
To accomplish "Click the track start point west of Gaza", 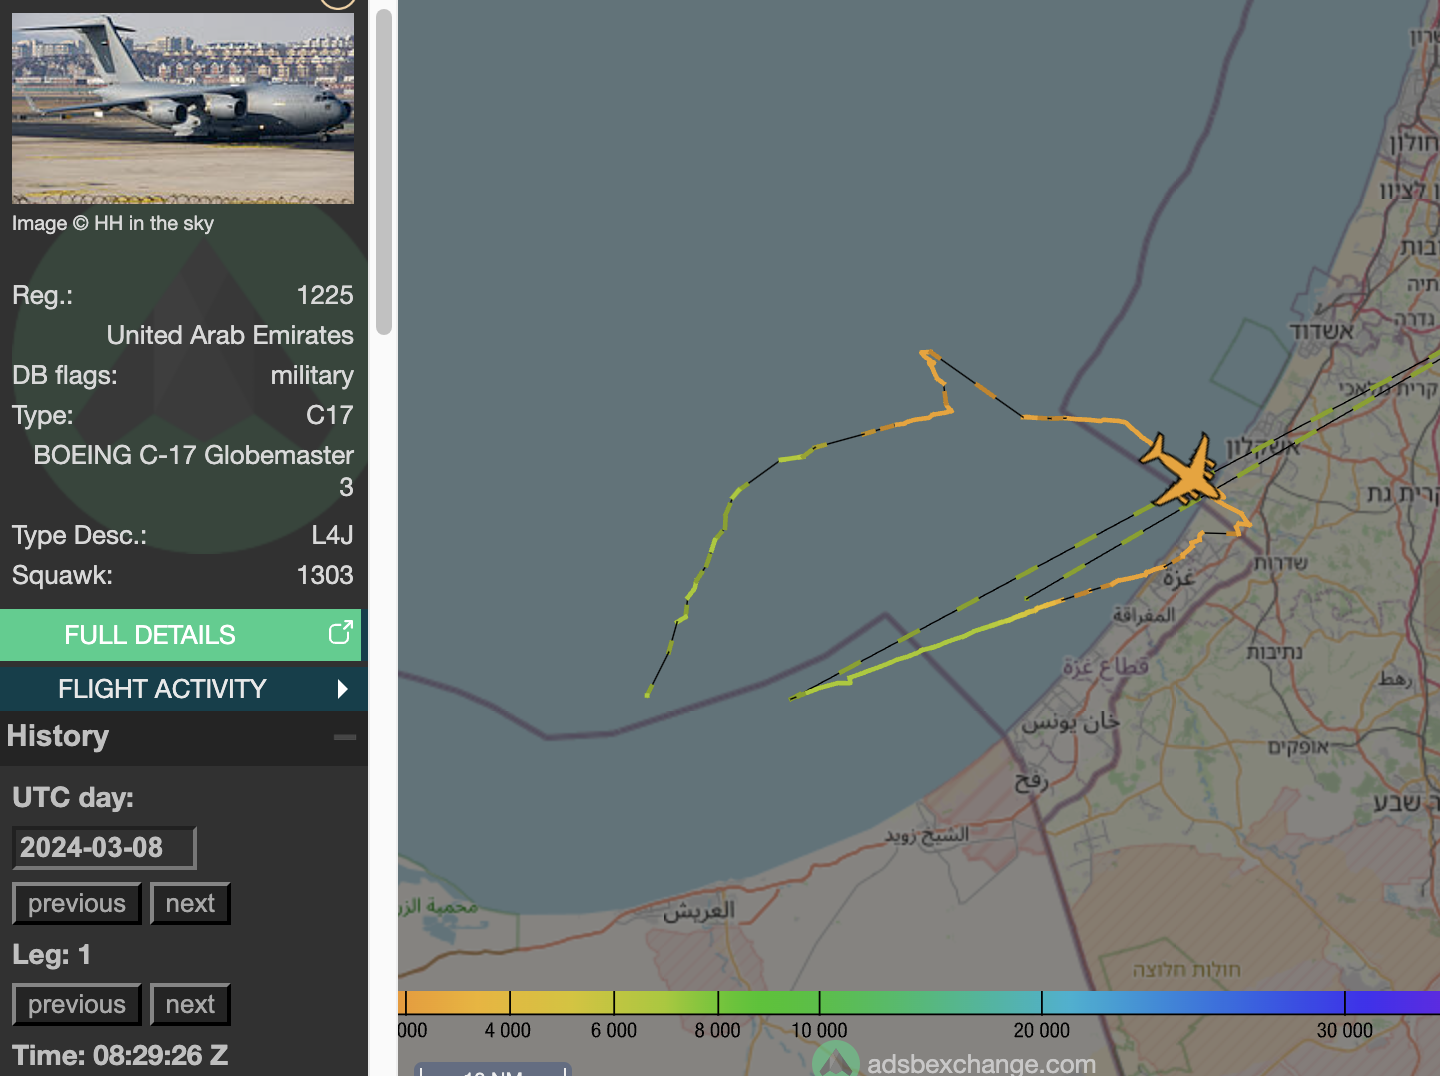I will click(648, 693).
